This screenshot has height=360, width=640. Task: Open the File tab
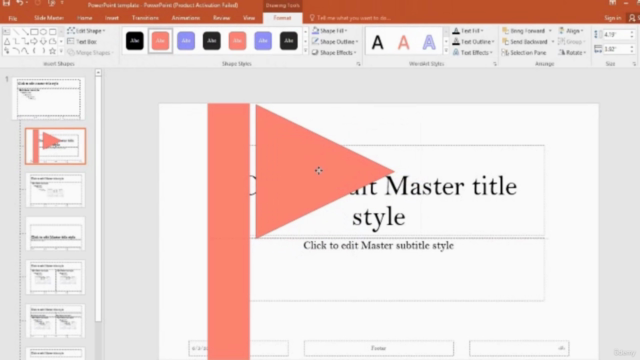13,18
